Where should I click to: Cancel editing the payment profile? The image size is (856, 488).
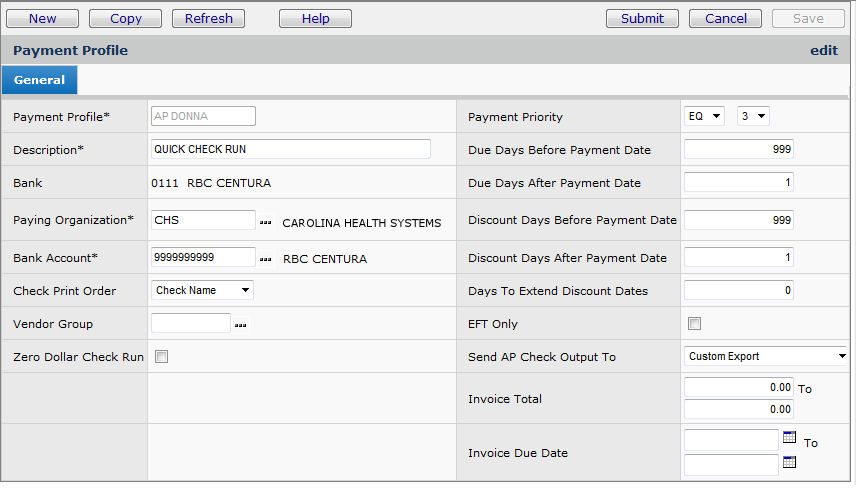click(x=725, y=18)
